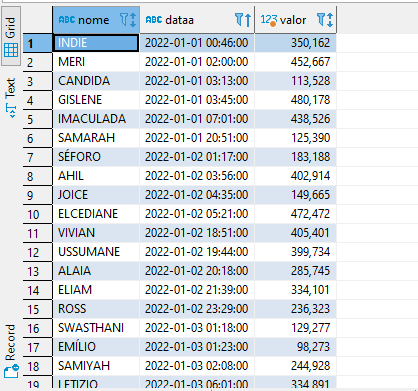Image resolution: width=418 pixels, height=391 pixels.
Task: Select the valor cell 183,188
Action: 296,157
